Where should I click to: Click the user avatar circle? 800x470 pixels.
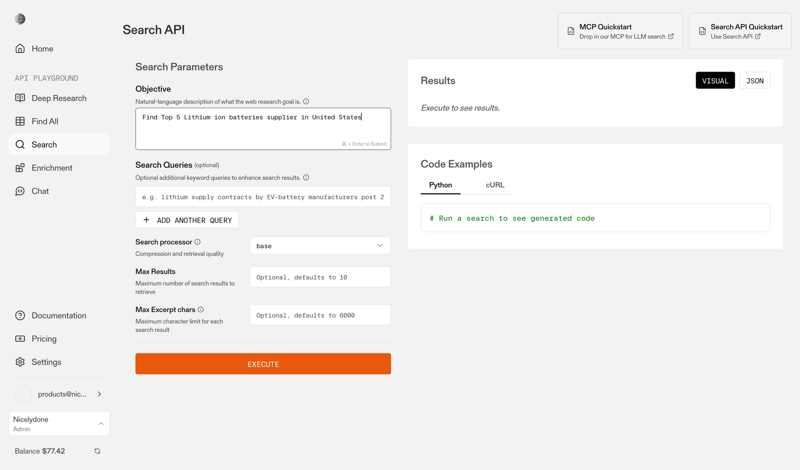pyautogui.click(x=23, y=394)
